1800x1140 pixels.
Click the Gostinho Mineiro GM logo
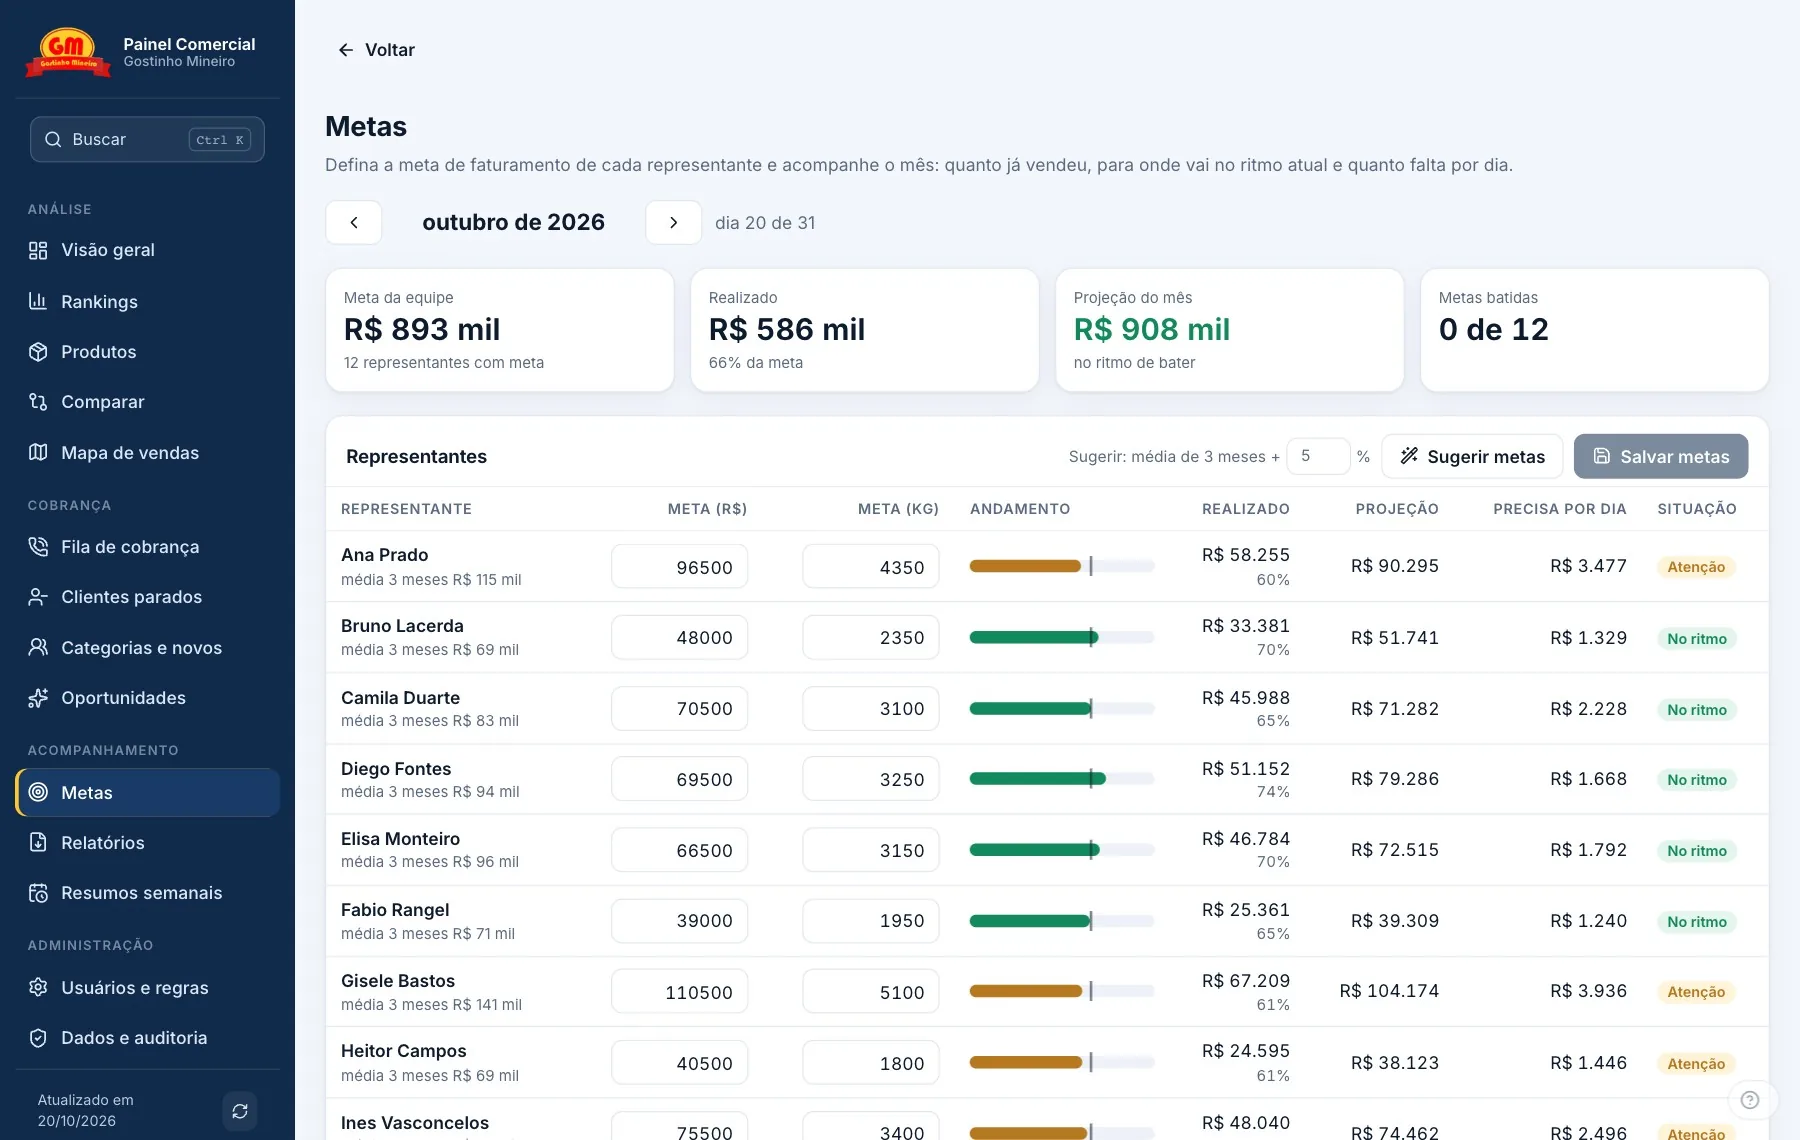pos(68,53)
